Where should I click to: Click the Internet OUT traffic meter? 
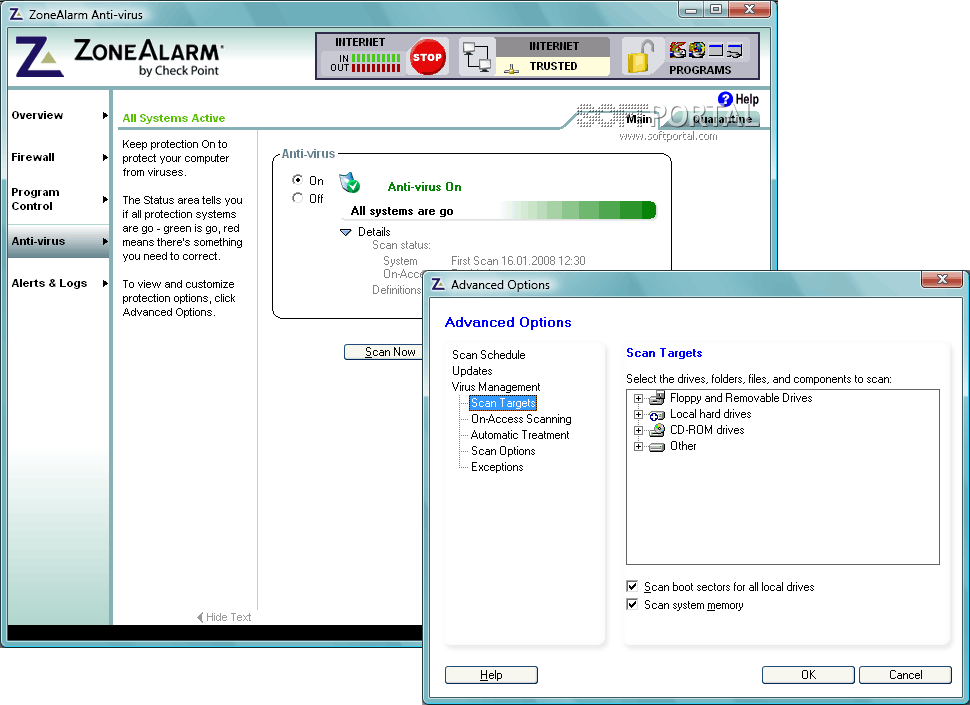pos(376,67)
